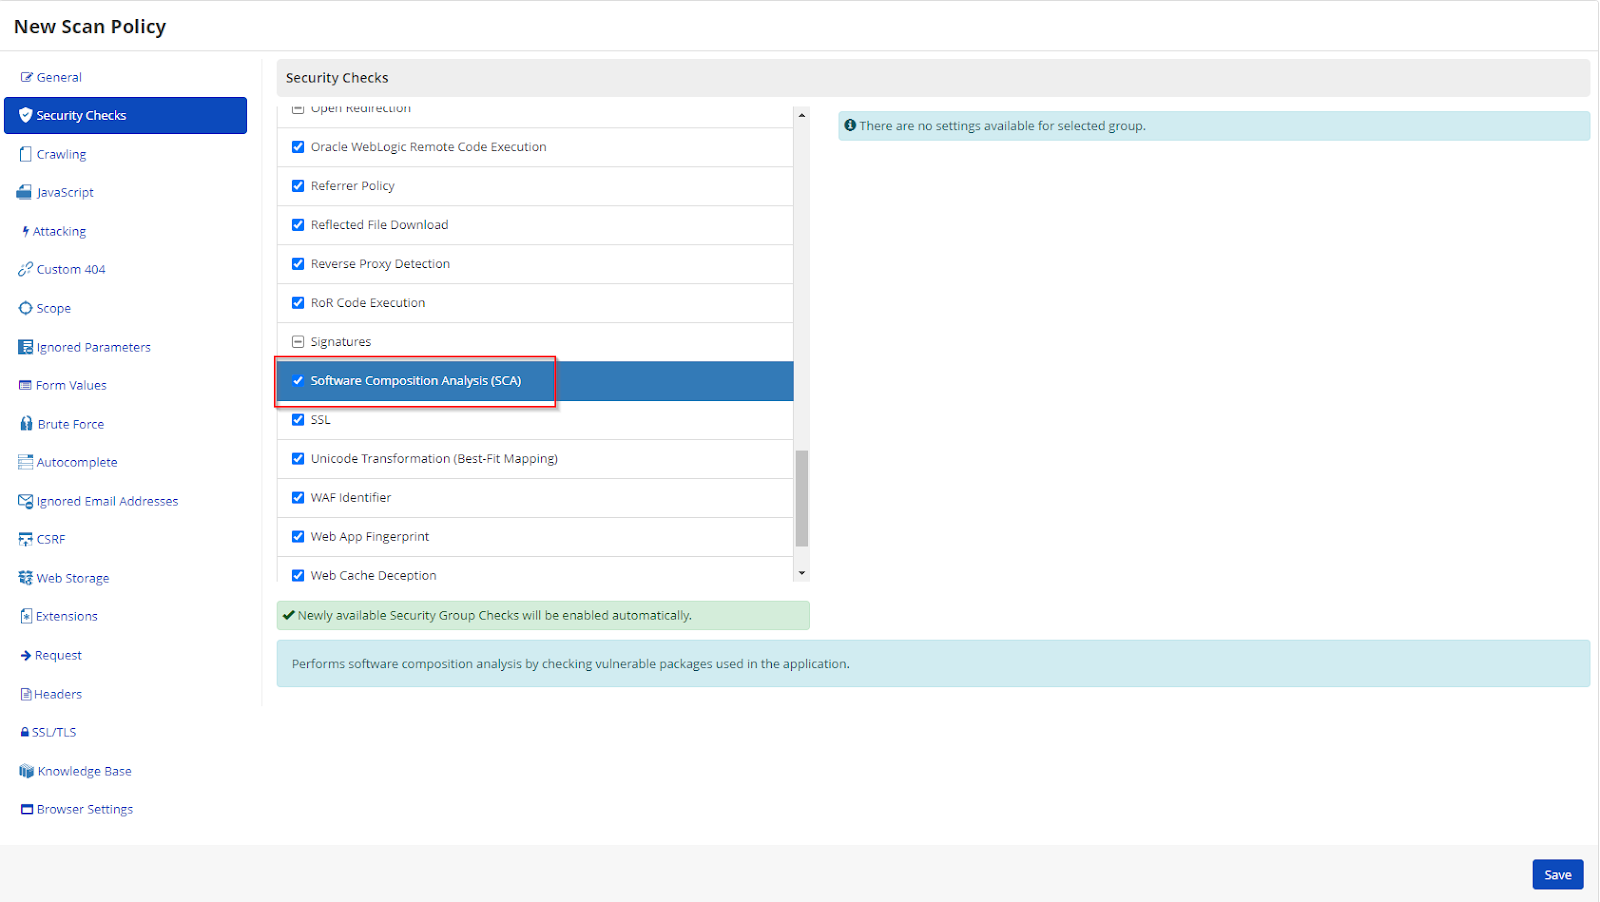
Task: Toggle the Web Cache Deception checkbox
Action: 298,576
